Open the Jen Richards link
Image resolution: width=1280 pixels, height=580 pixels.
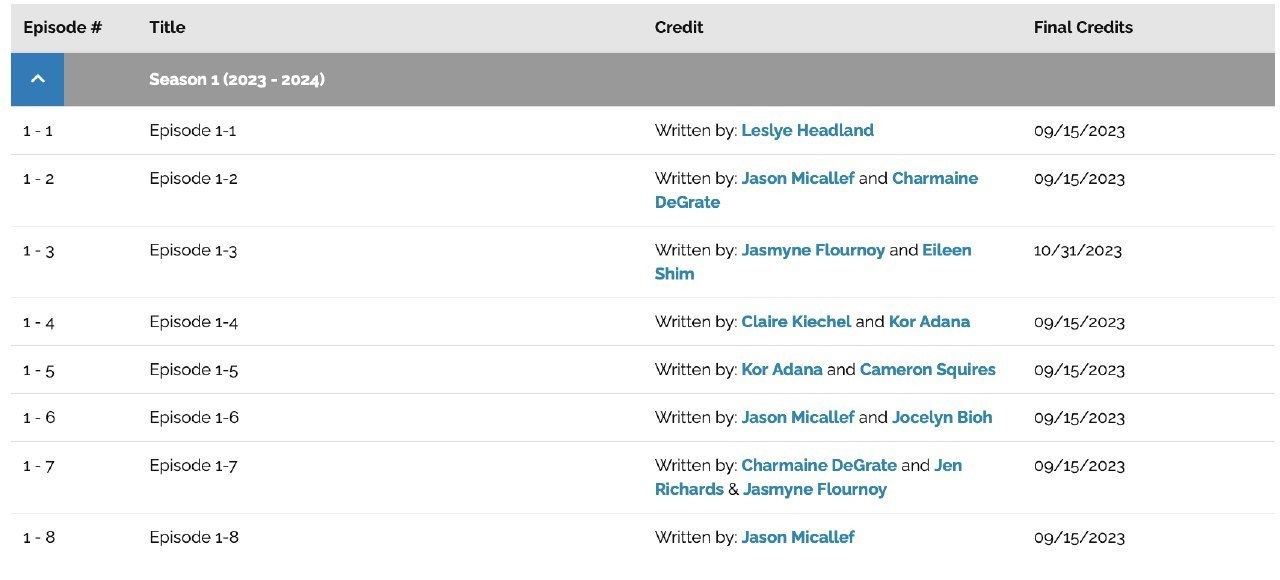point(808,478)
